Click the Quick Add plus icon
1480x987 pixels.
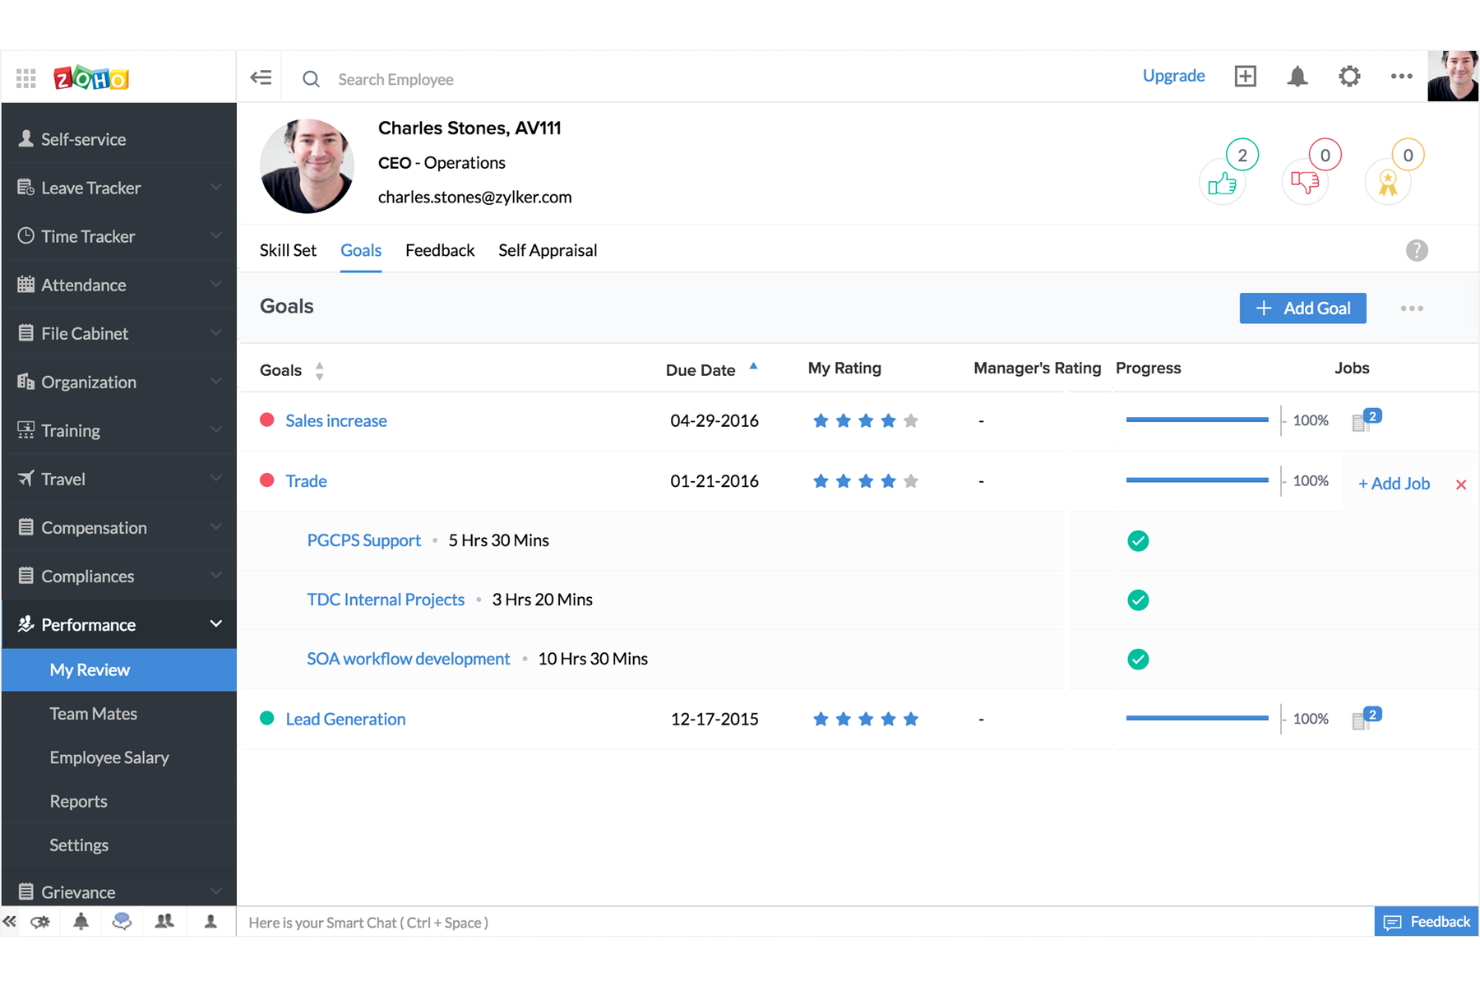1245,75
